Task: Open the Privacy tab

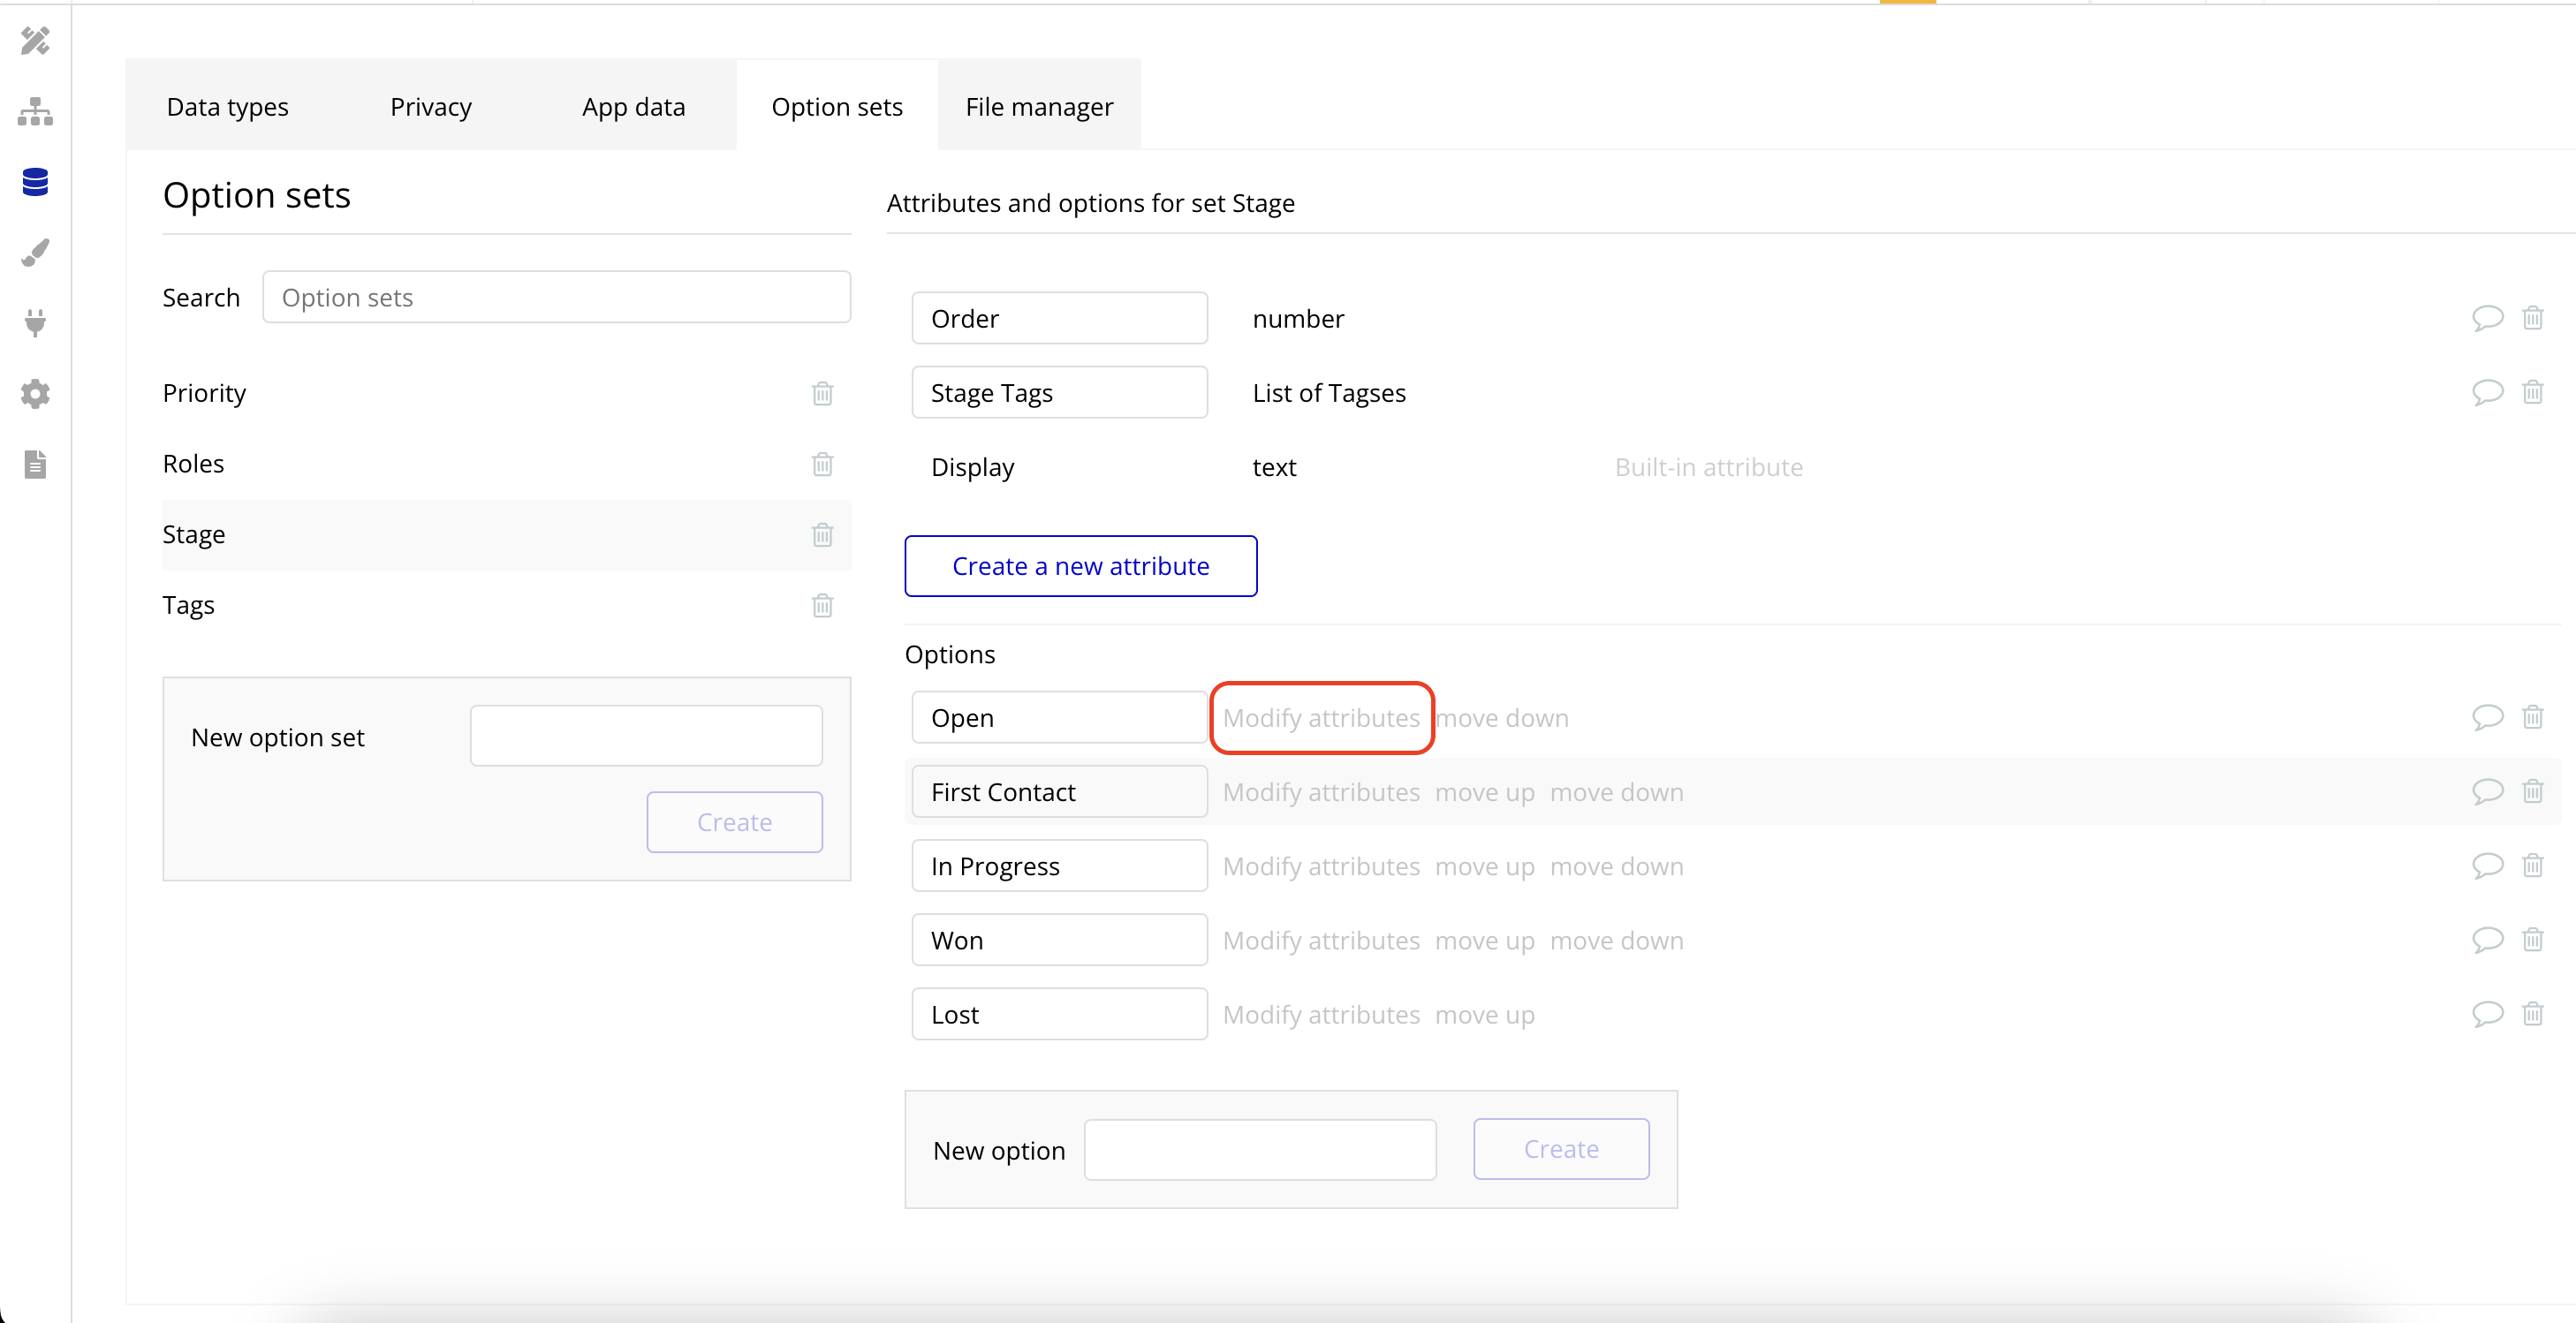Action: (430, 106)
